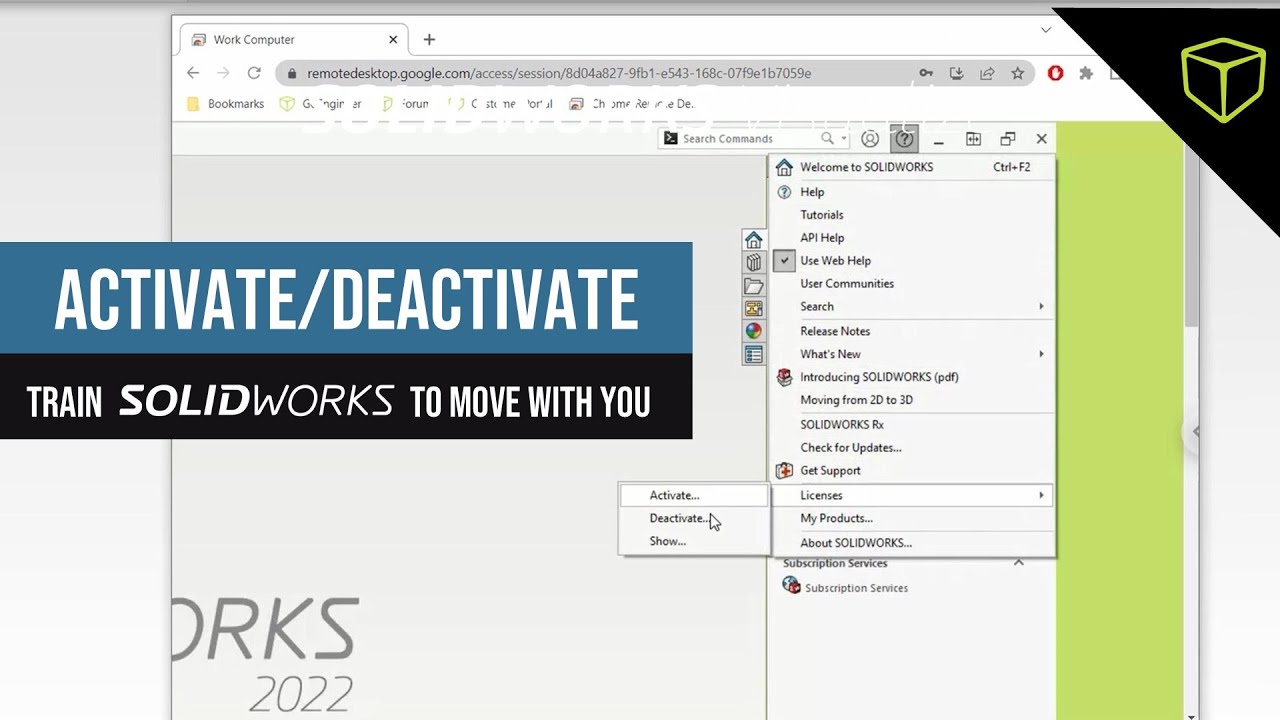Image resolution: width=1280 pixels, height=720 pixels.
Task: Expand the Licenses submenu arrow
Action: 1041,495
